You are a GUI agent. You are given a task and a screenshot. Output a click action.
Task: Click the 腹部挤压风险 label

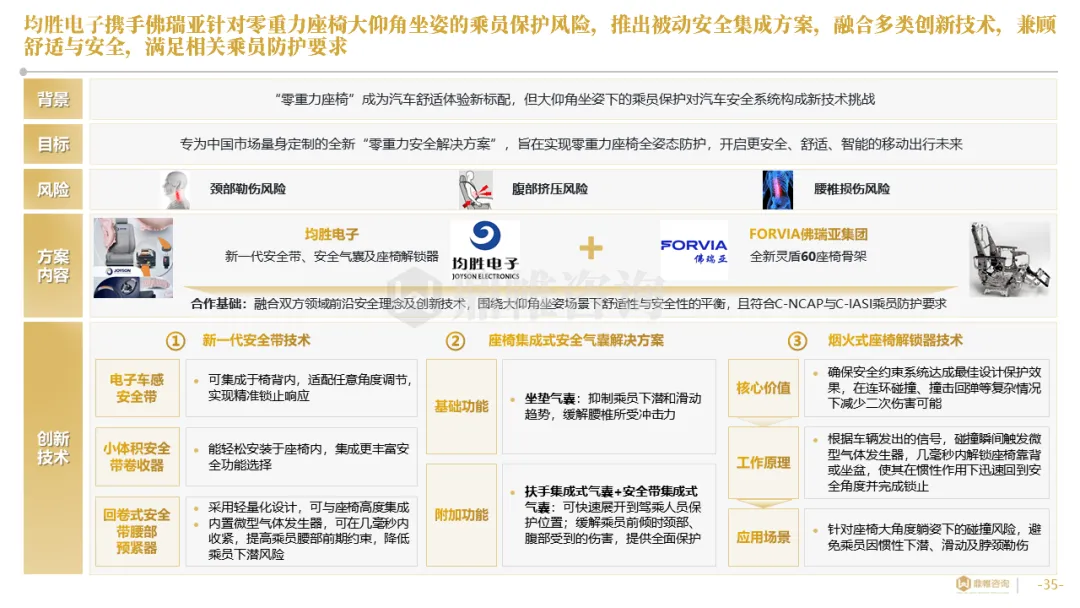point(550,189)
